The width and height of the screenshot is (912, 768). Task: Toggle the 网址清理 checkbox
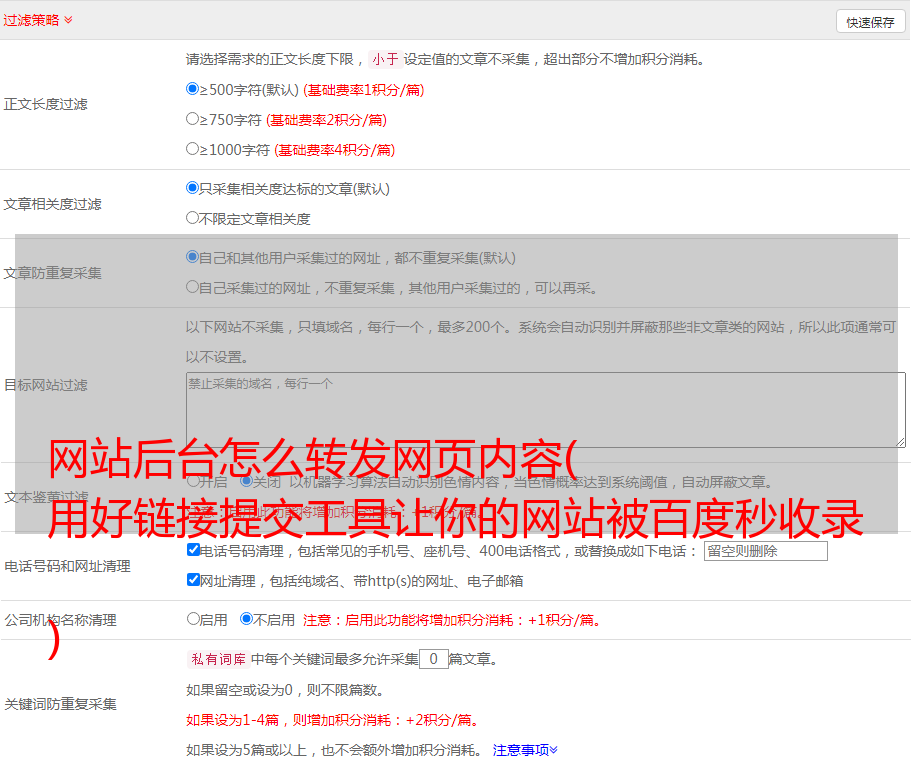(193, 580)
